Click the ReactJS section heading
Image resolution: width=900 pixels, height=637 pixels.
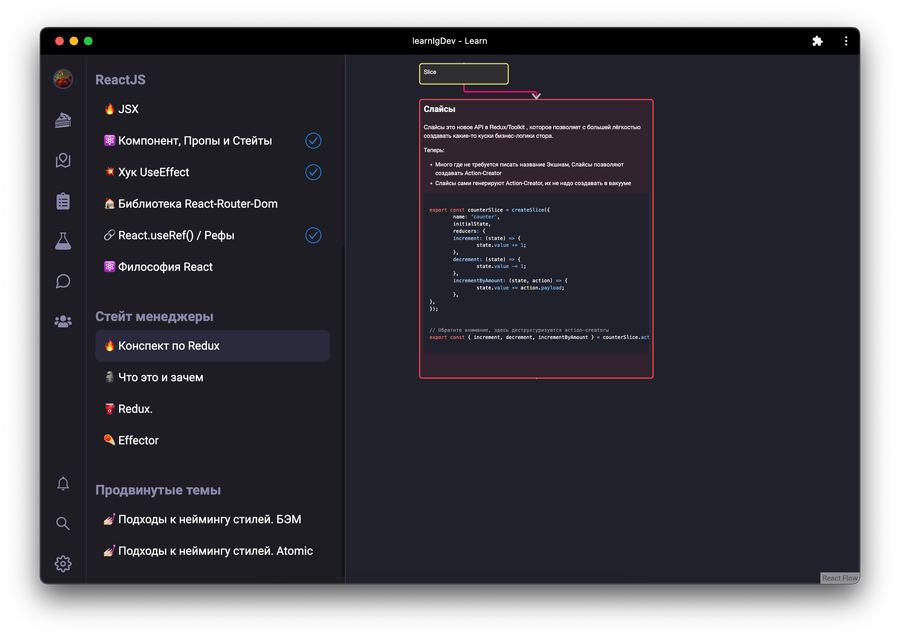pos(121,80)
